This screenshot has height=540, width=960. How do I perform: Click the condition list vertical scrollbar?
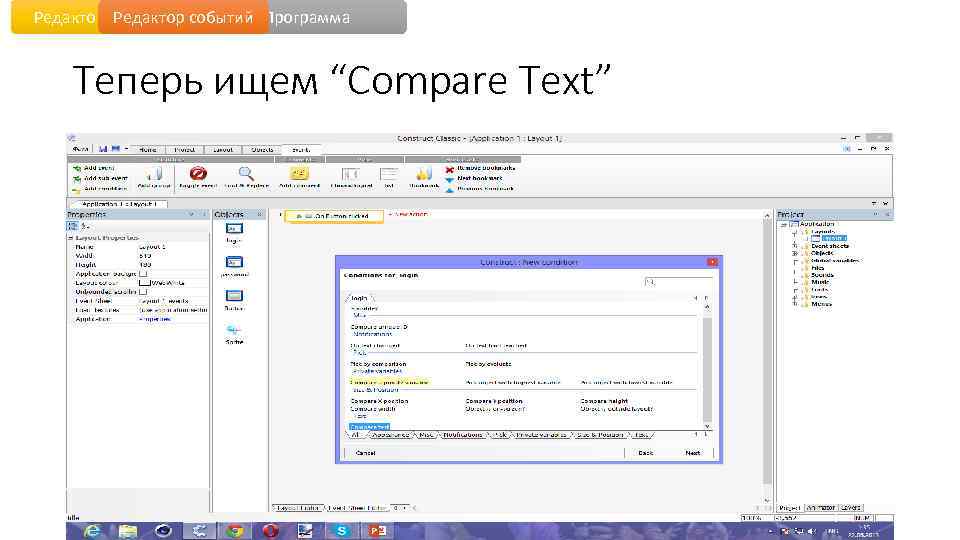(707, 366)
